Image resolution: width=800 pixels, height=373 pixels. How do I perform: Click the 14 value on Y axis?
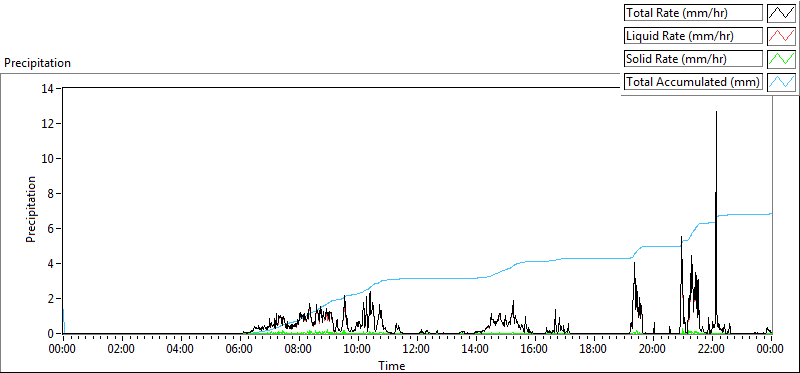tap(51, 88)
